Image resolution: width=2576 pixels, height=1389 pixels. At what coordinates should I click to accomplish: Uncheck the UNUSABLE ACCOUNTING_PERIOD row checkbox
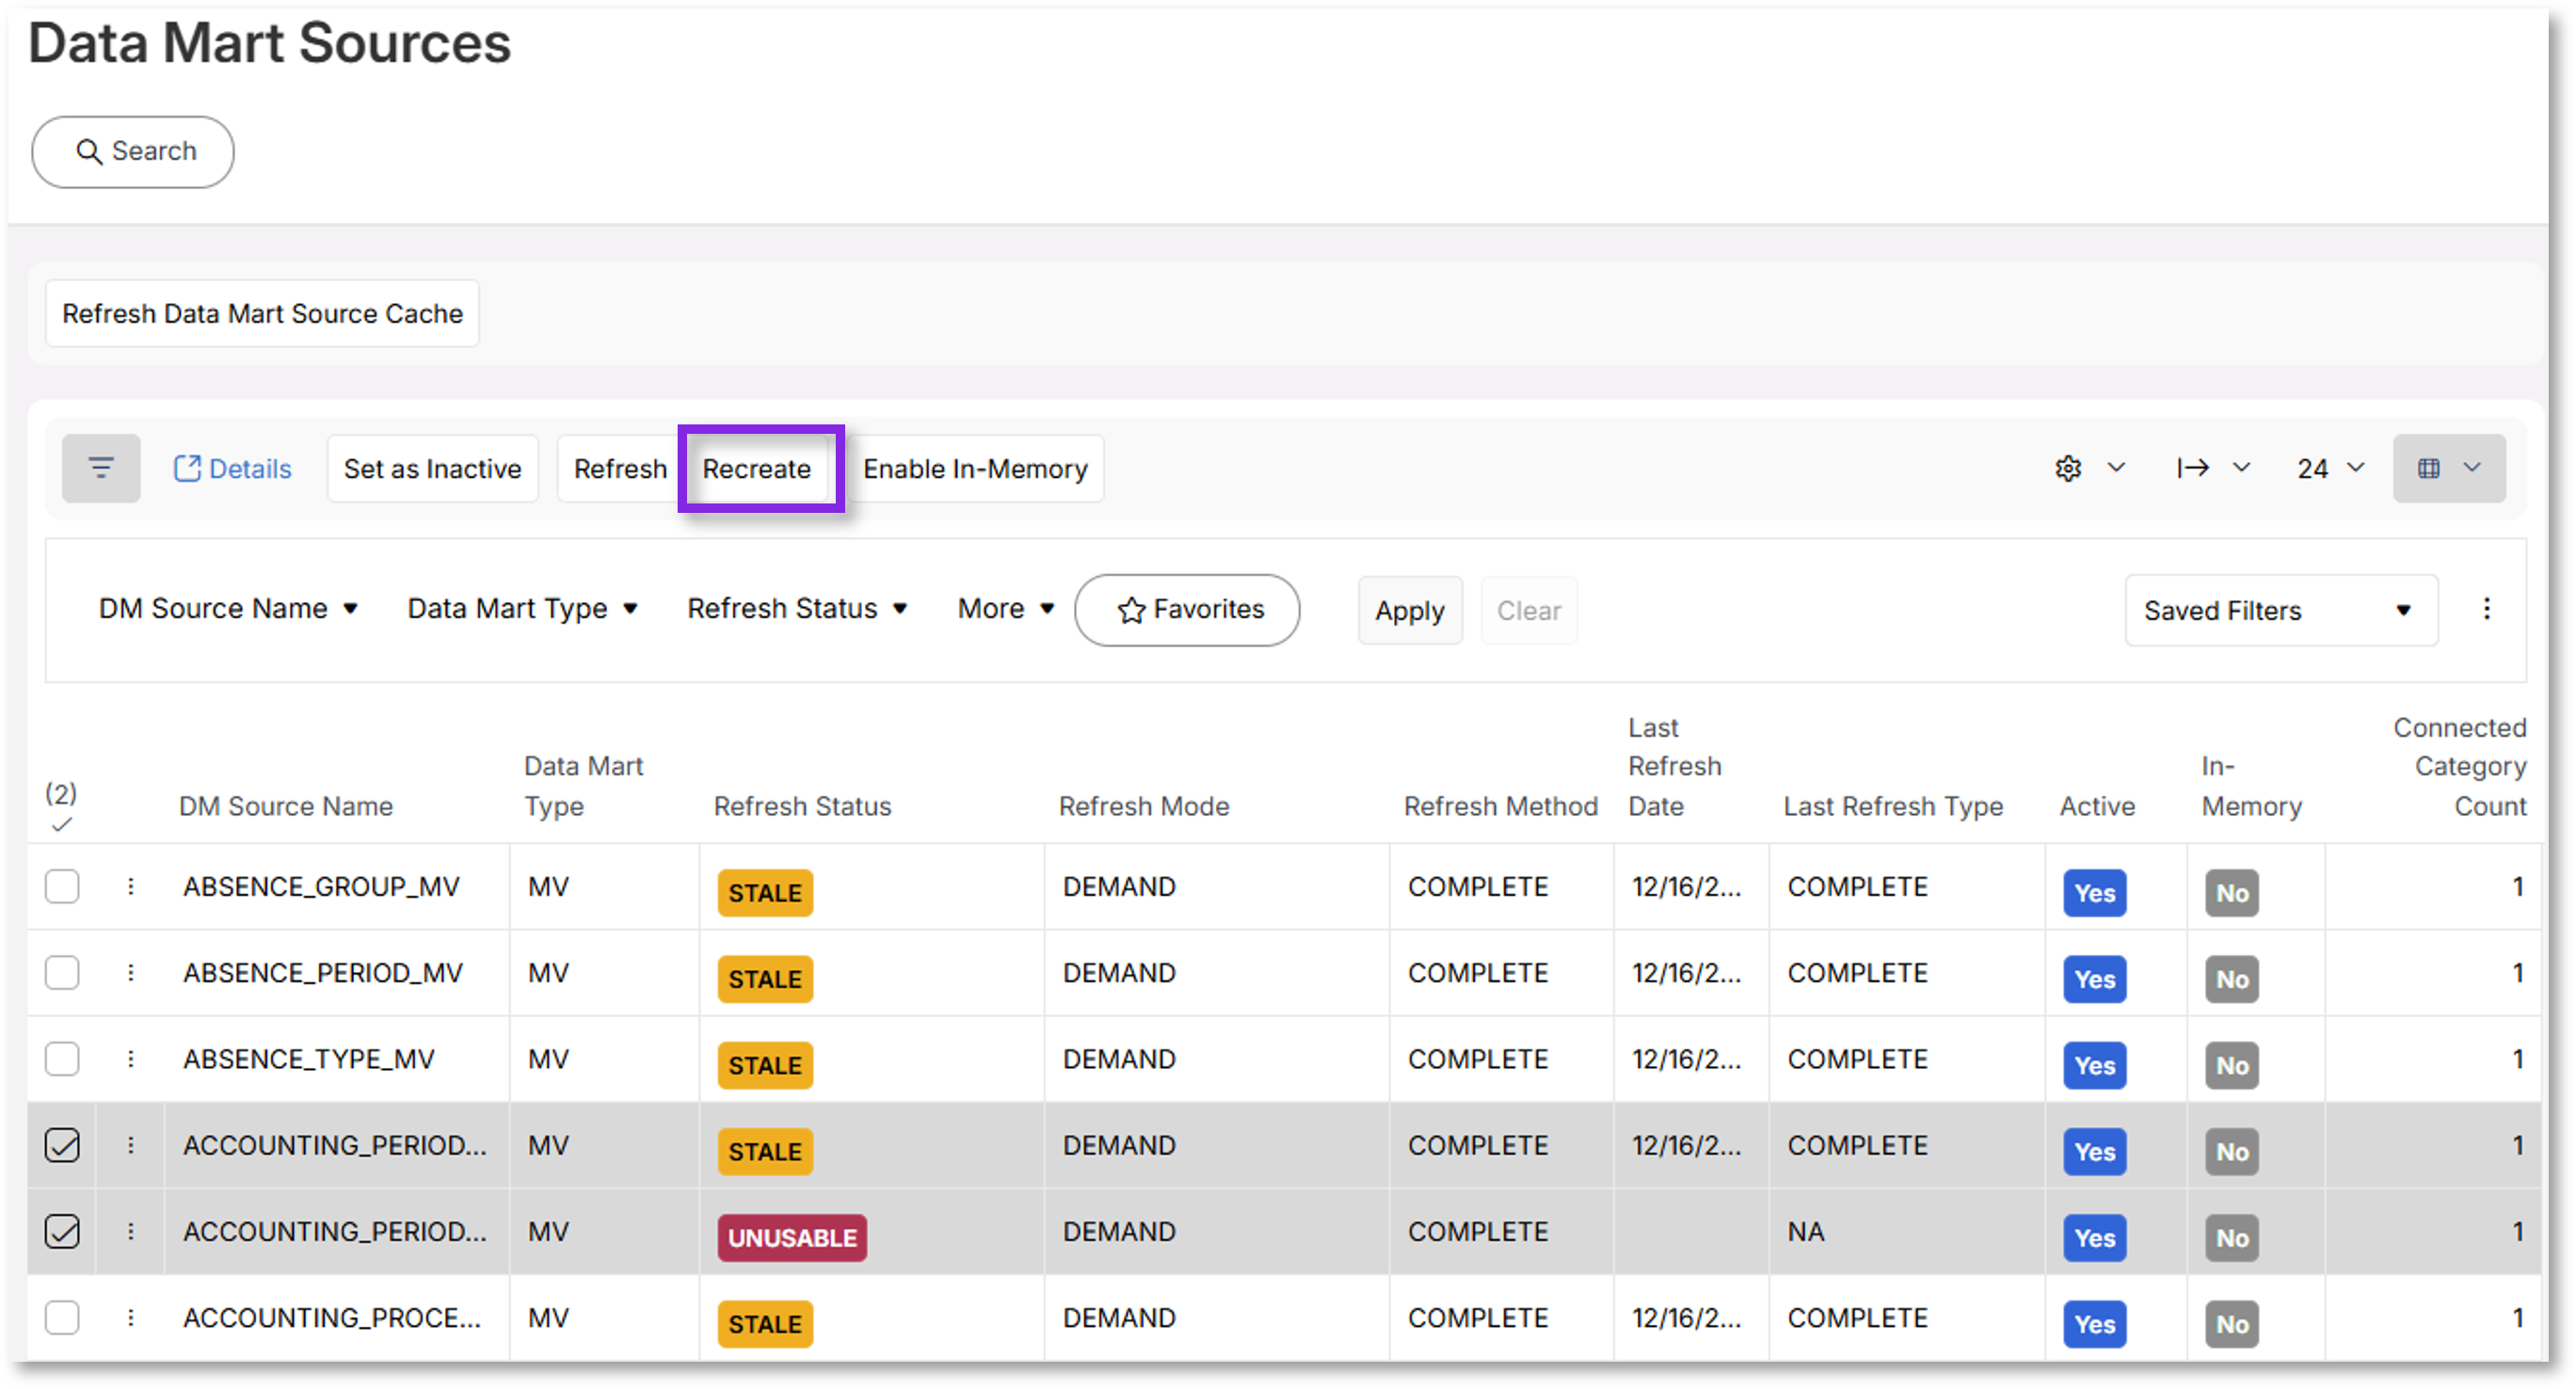(x=62, y=1231)
